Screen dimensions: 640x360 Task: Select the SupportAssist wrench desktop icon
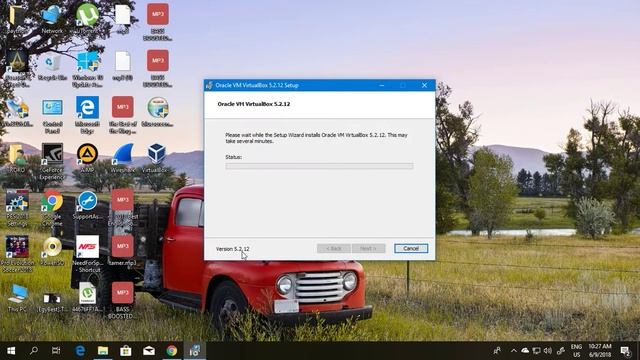click(x=87, y=205)
